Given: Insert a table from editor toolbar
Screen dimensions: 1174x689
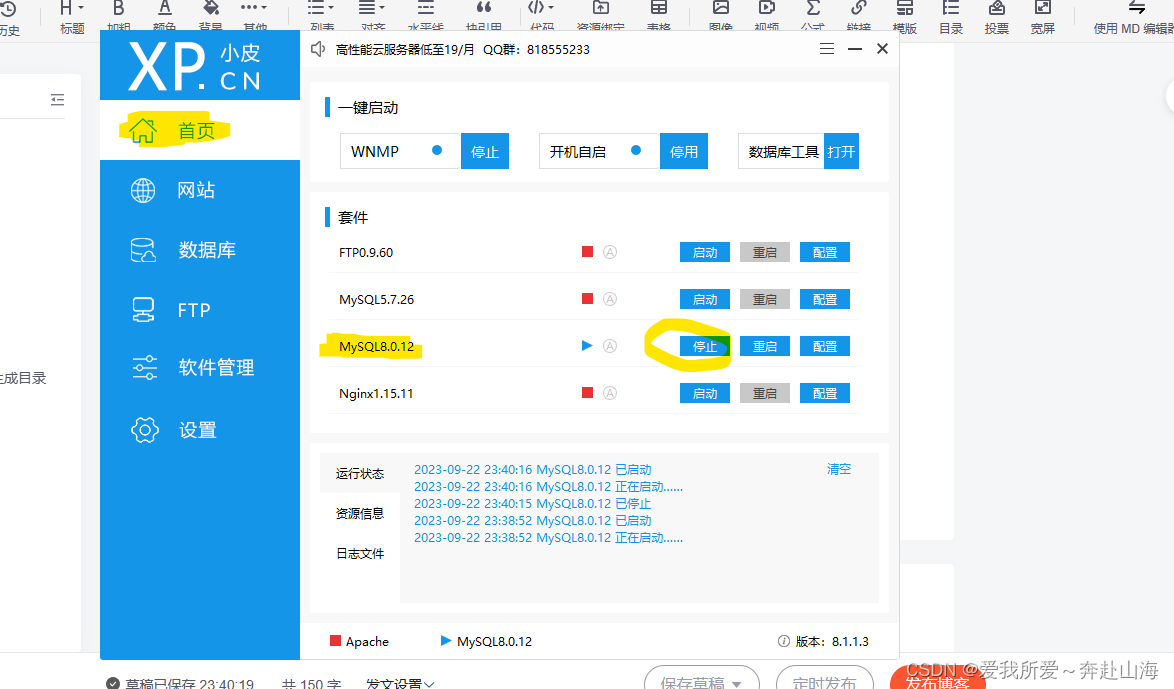Looking at the screenshot, I should (x=659, y=16).
